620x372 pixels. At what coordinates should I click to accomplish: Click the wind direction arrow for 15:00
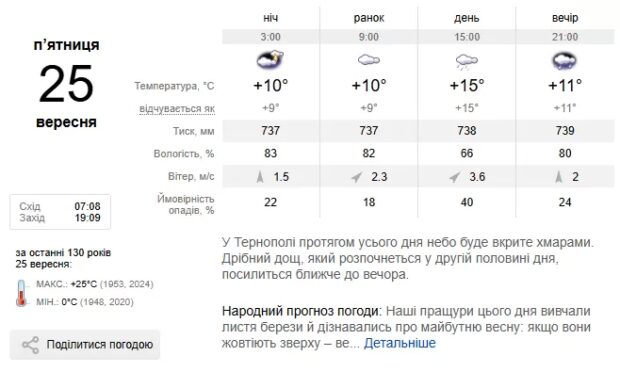(455, 177)
